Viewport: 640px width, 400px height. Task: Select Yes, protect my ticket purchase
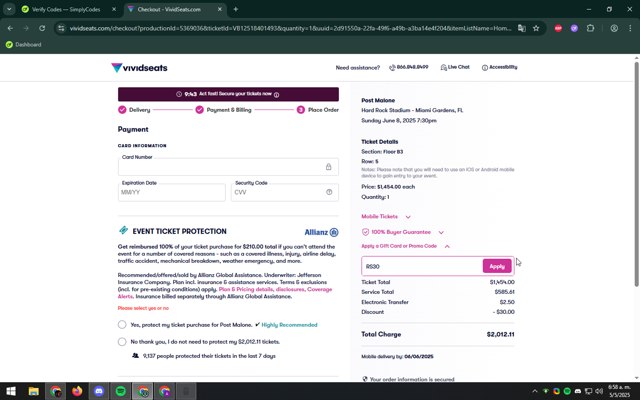coord(122,324)
